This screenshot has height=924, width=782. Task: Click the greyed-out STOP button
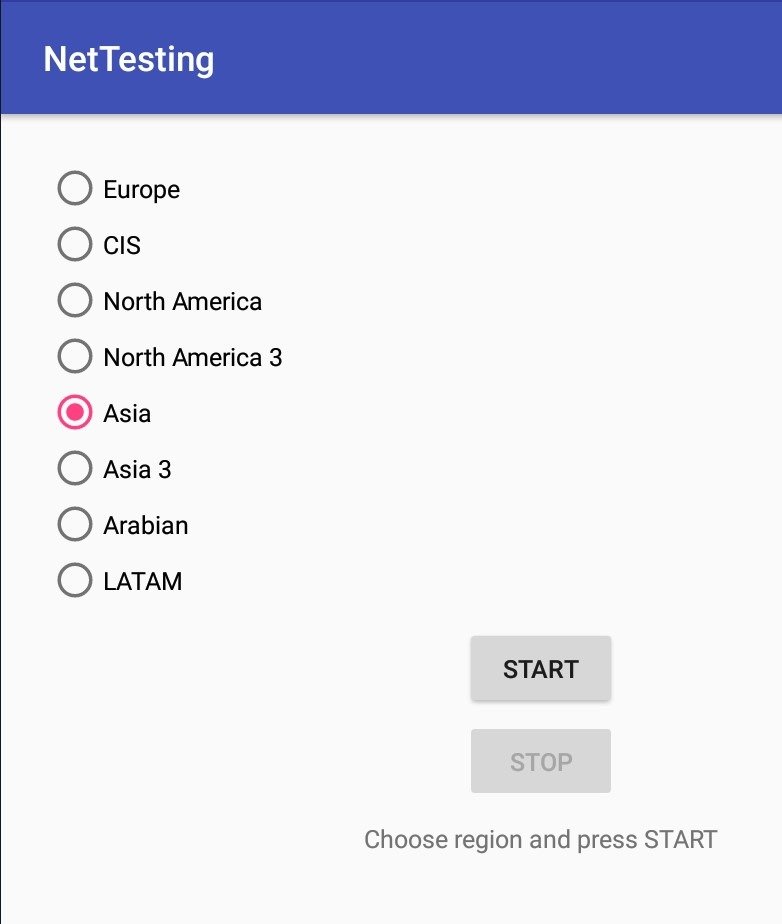540,761
